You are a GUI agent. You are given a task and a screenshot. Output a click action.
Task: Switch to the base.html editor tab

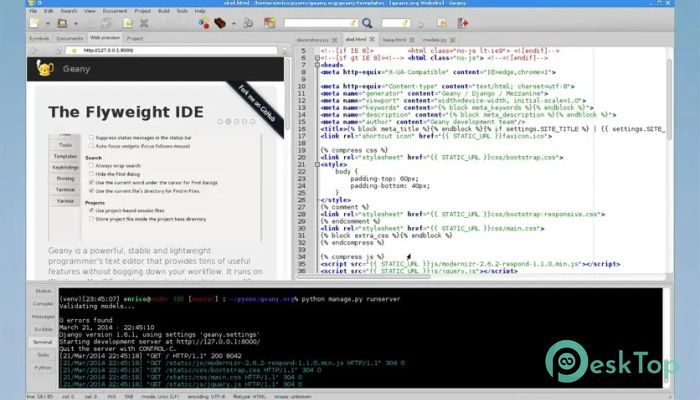(x=395, y=40)
